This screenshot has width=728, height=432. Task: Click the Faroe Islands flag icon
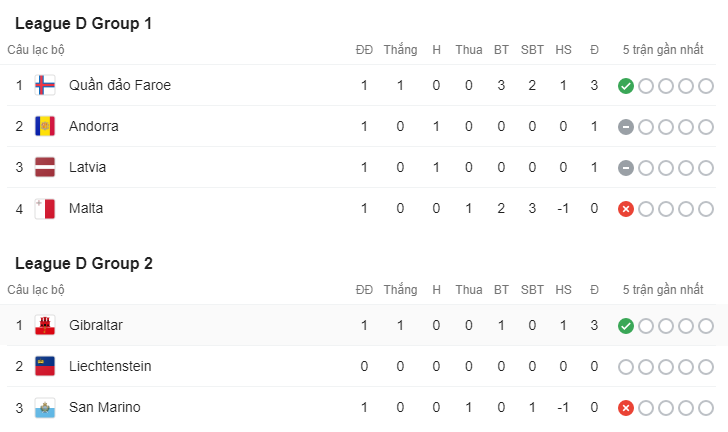(x=45, y=85)
